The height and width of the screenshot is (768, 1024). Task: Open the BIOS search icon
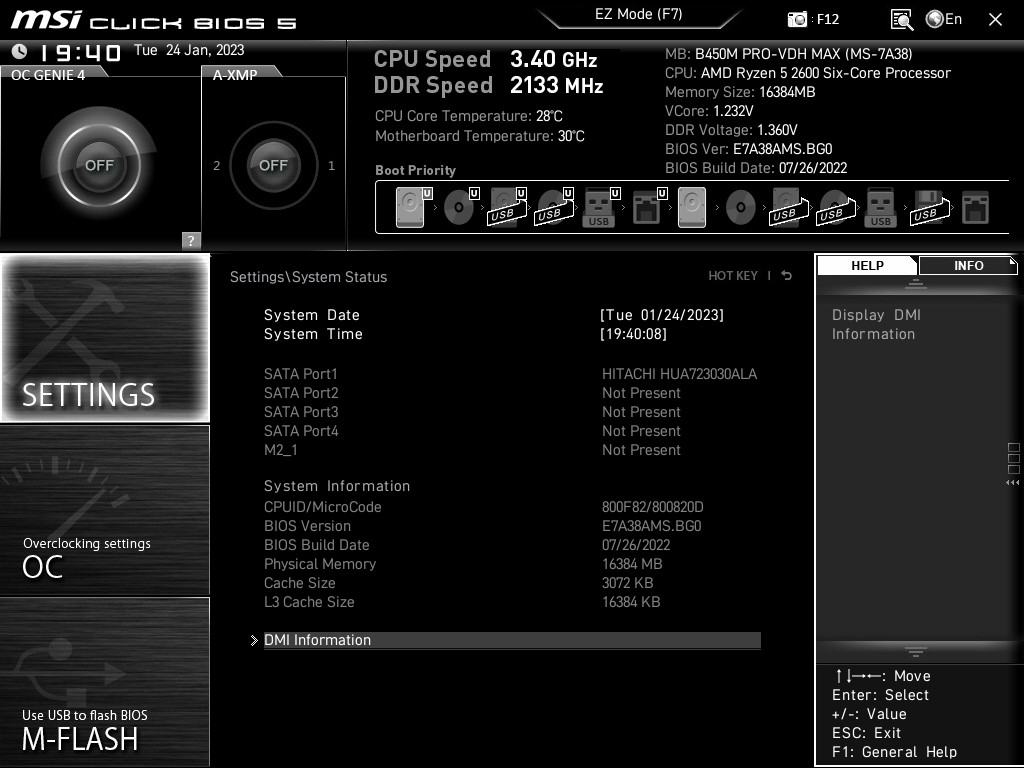(x=902, y=20)
